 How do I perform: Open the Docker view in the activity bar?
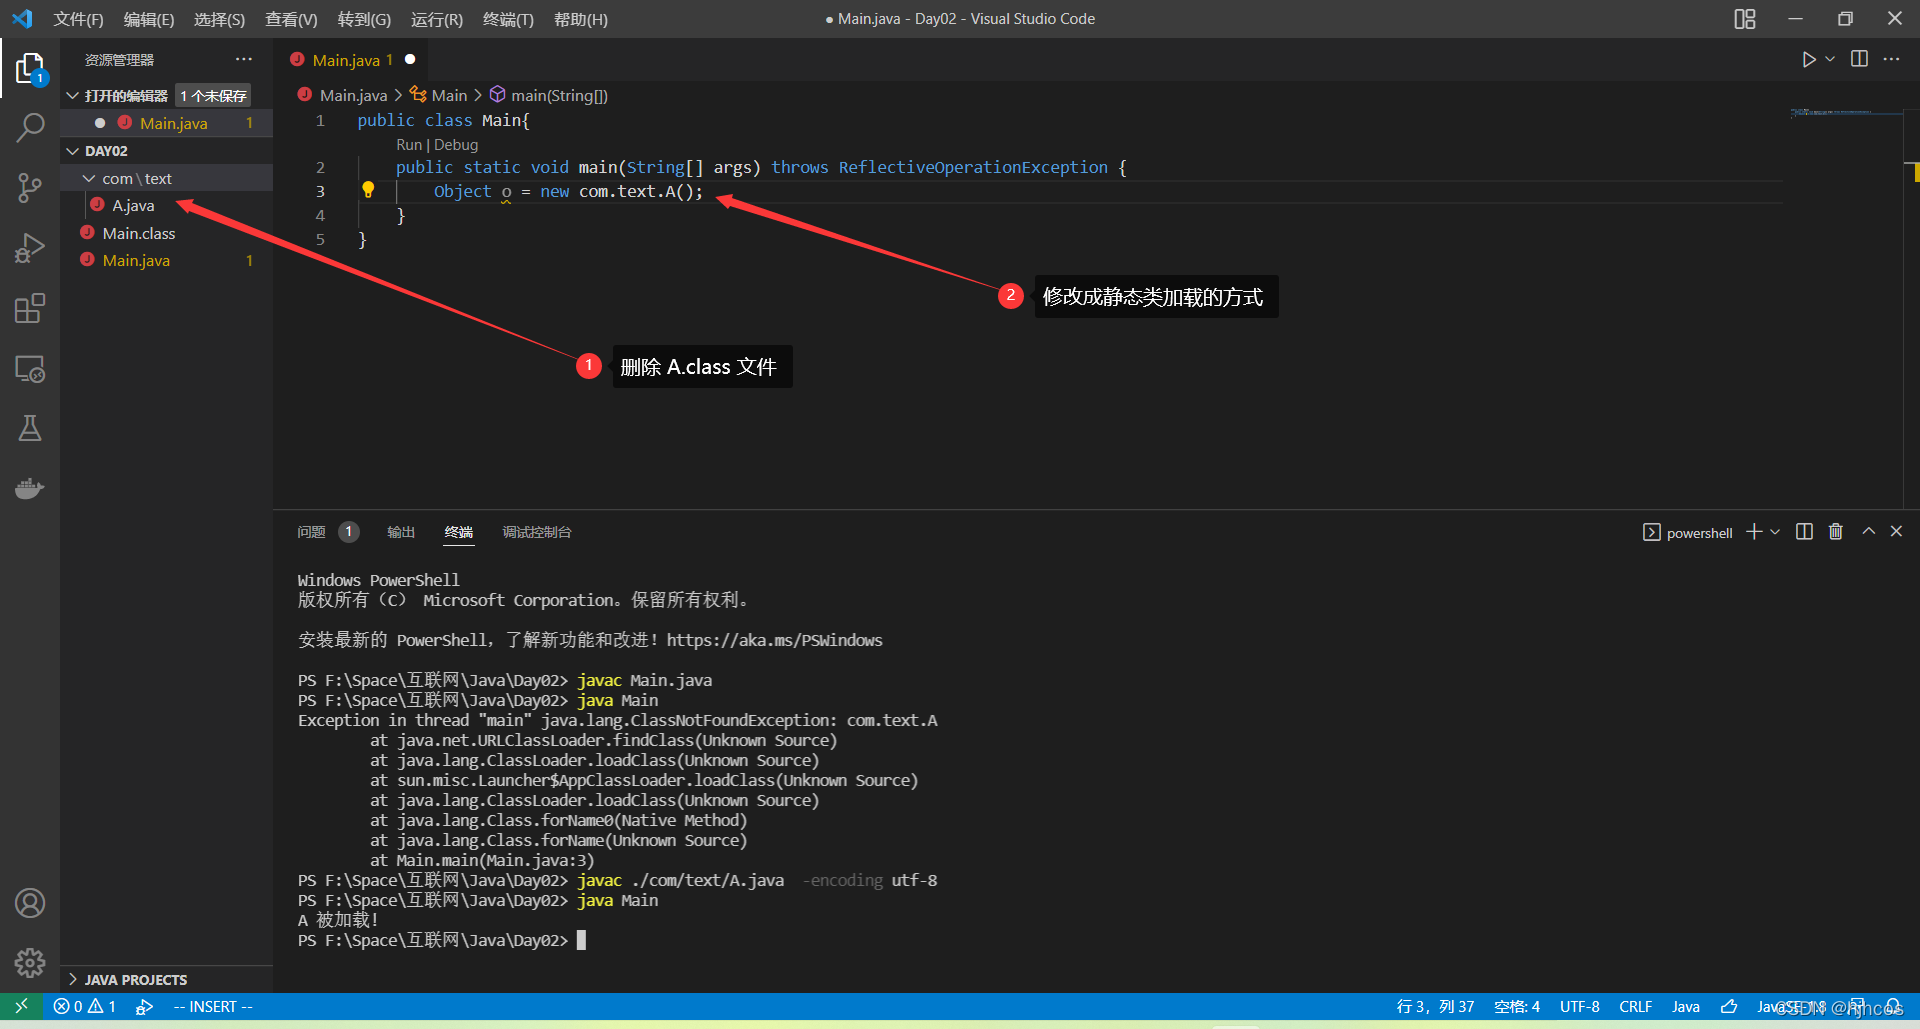click(30, 488)
